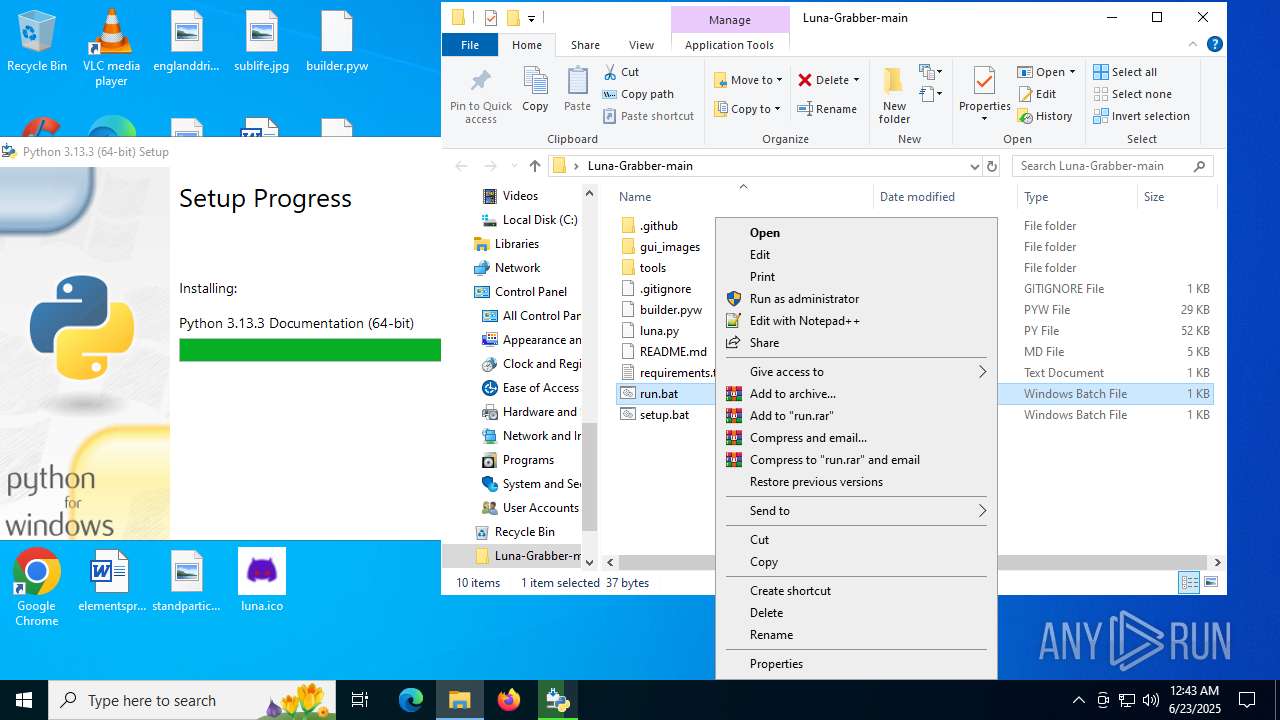Screen dimensions: 1280x720
Task: Expand the address bar history dropdown
Action: coord(974,166)
